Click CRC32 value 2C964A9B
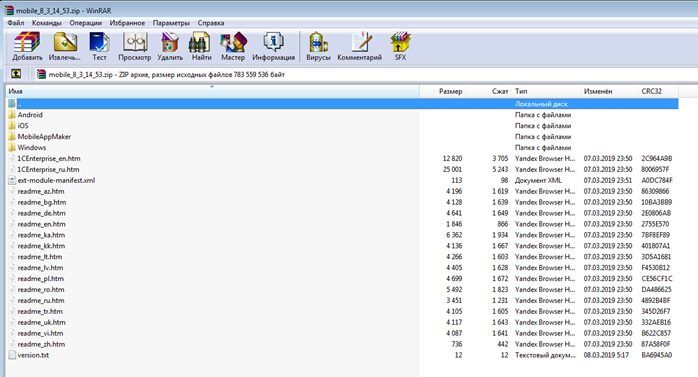 [657, 158]
